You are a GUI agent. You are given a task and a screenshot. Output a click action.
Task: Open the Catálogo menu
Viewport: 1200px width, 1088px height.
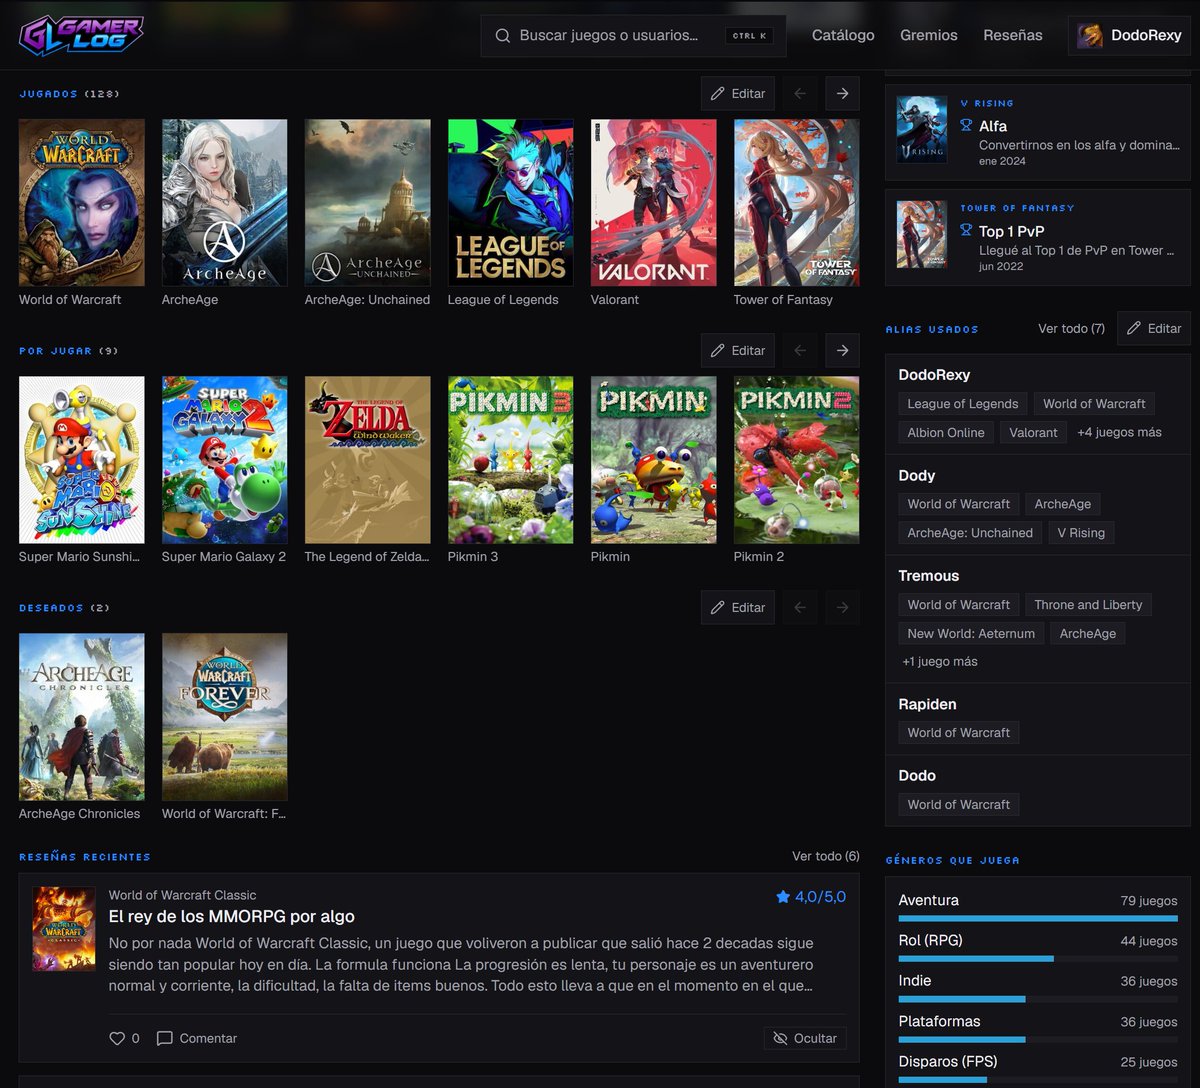coord(843,35)
